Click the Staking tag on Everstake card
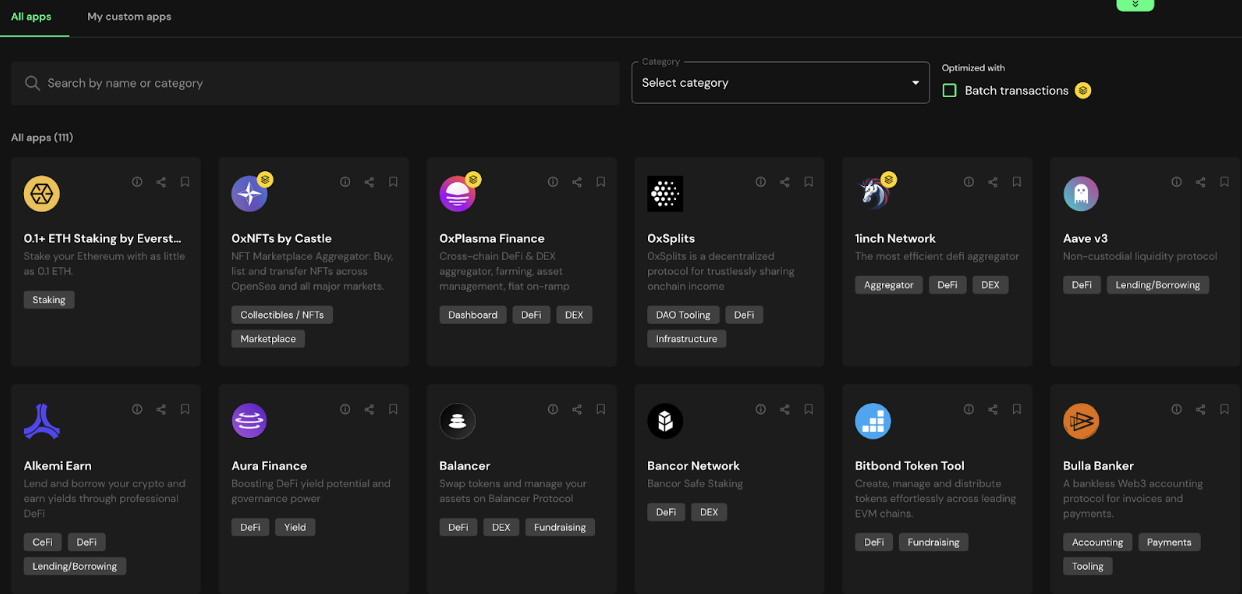Screen dimensions: 1242x594 click(49, 300)
